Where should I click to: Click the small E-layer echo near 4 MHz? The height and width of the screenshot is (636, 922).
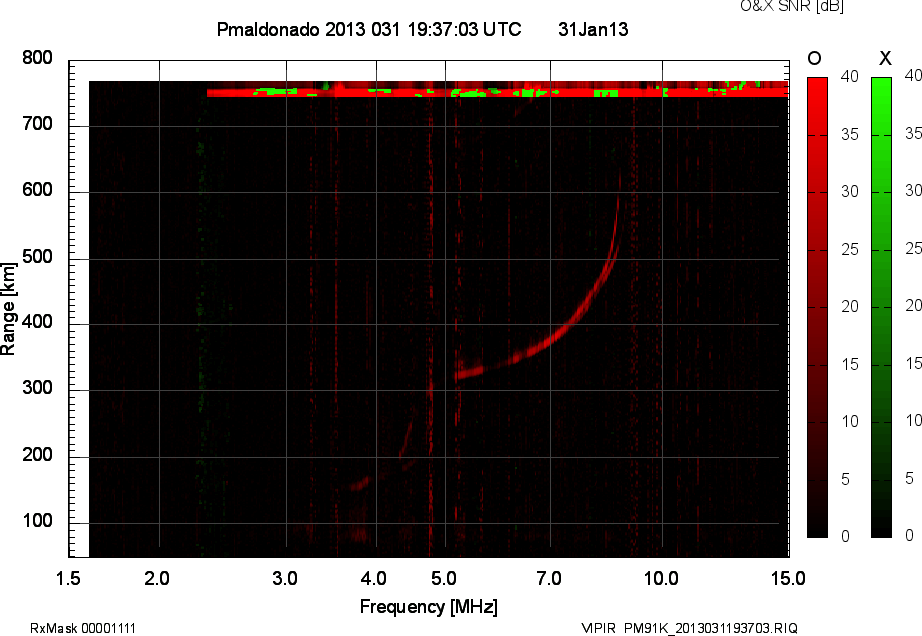tap(360, 484)
